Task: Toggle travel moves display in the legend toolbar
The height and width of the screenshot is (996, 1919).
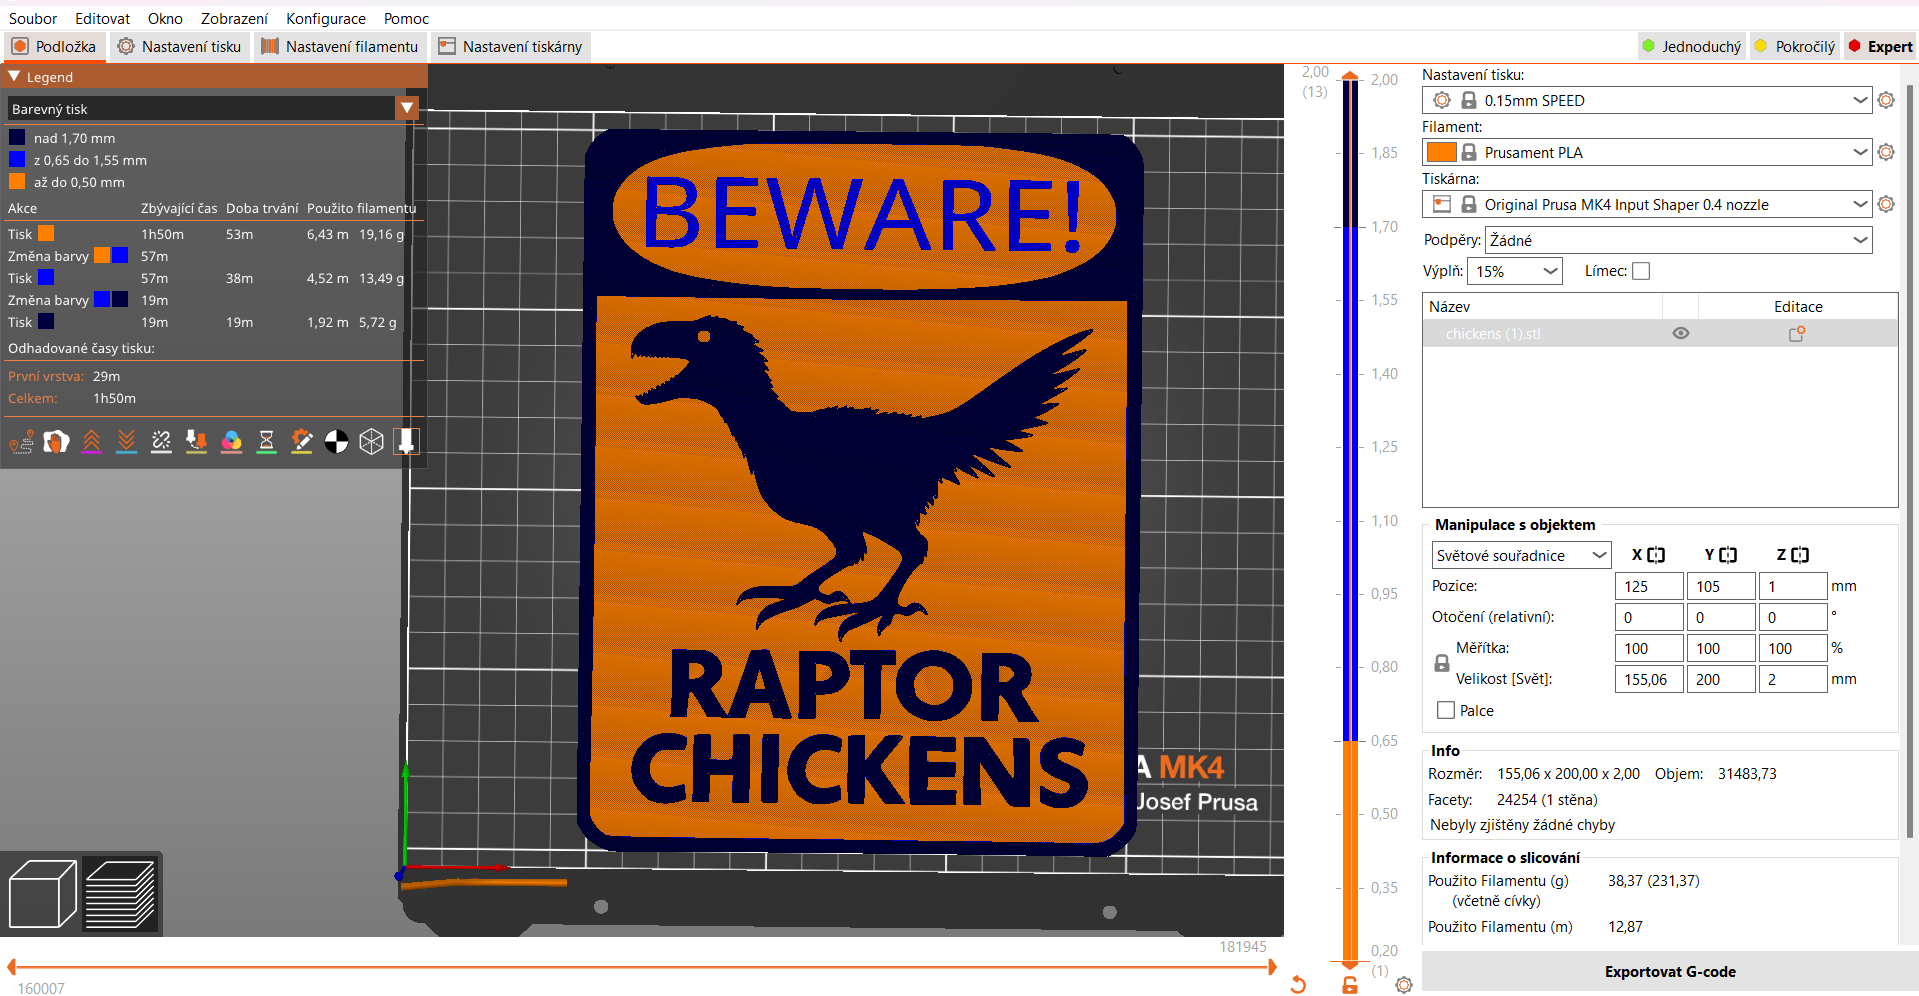Action: (x=21, y=441)
